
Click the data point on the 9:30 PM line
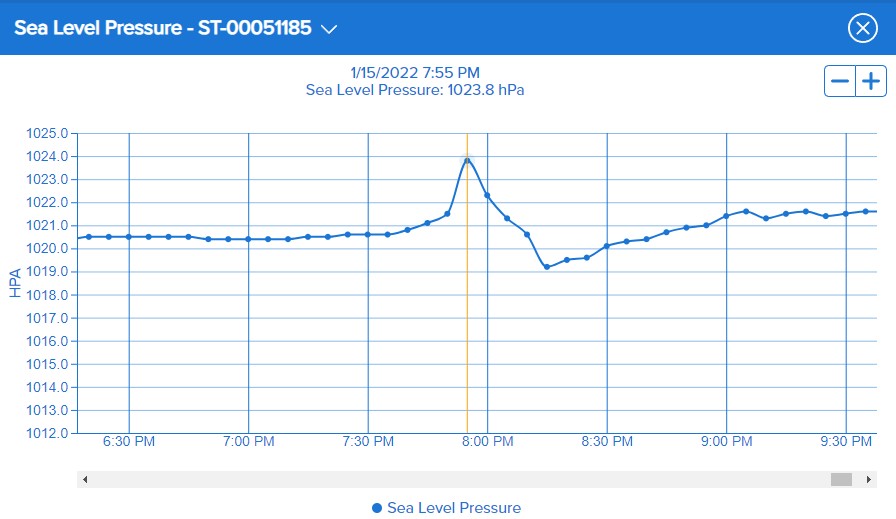click(846, 213)
